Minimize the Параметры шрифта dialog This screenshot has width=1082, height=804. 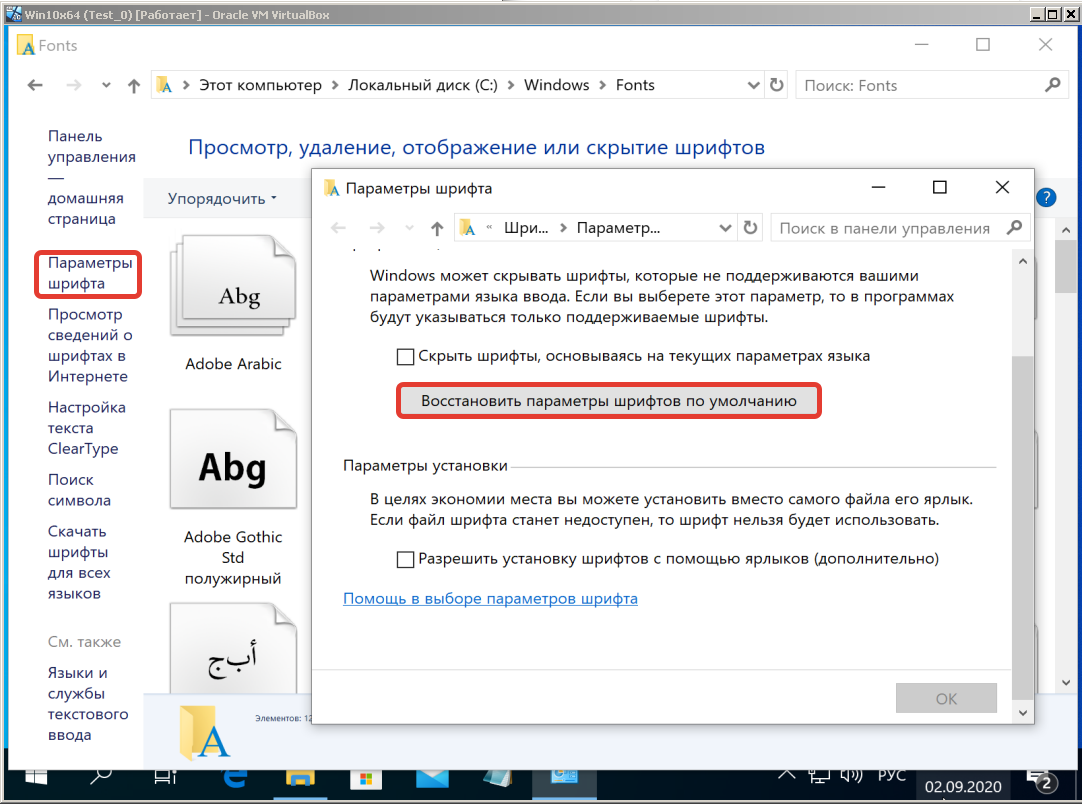tap(878, 187)
